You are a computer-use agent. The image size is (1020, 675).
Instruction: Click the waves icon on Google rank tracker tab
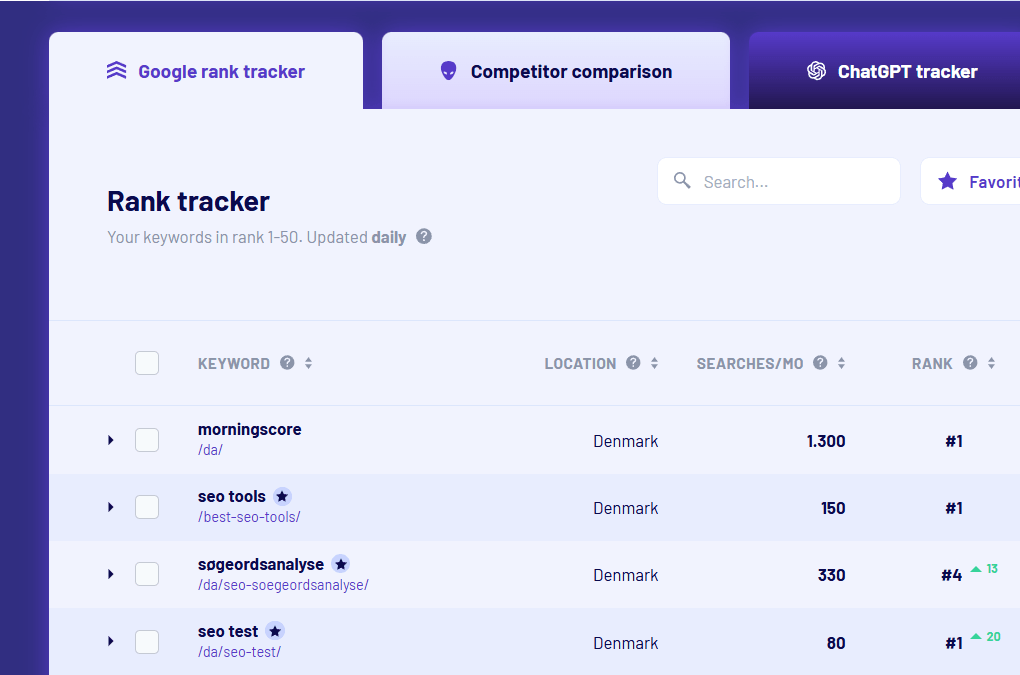point(117,71)
